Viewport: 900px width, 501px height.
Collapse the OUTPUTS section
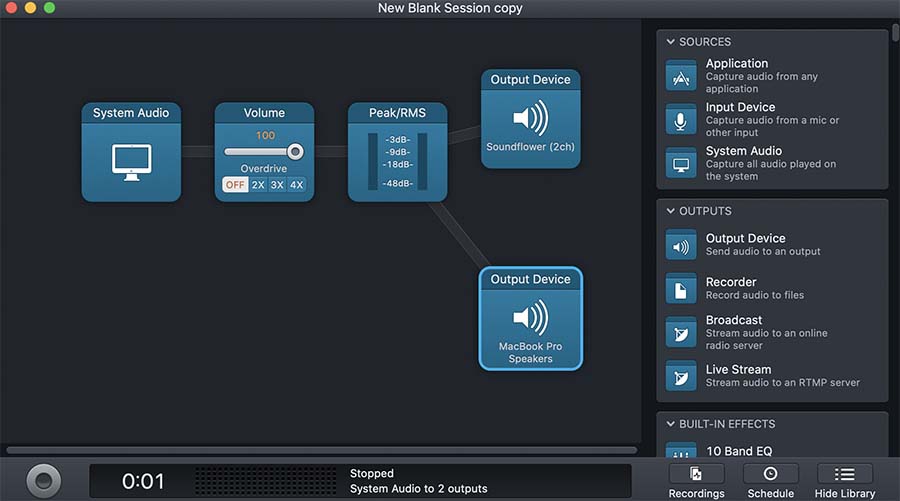(669, 211)
